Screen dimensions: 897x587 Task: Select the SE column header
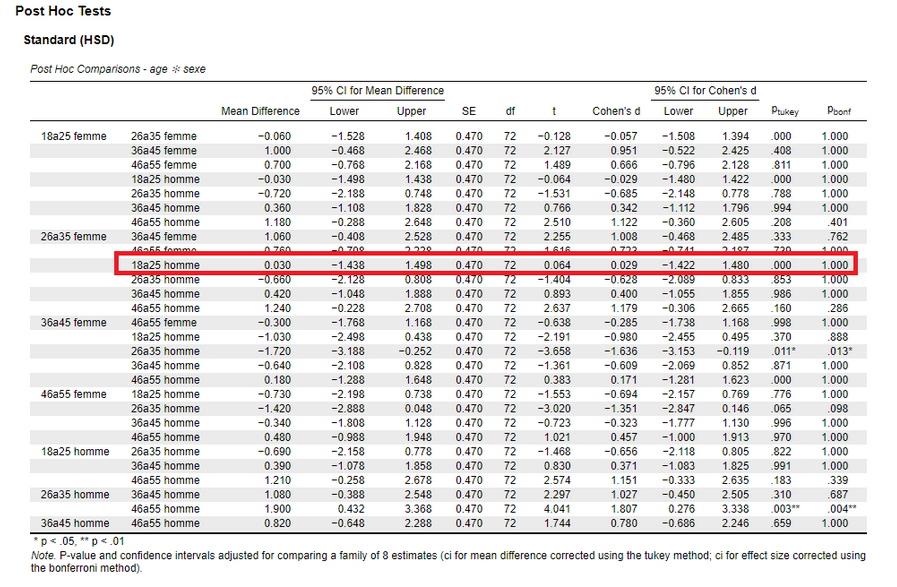pos(468,111)
